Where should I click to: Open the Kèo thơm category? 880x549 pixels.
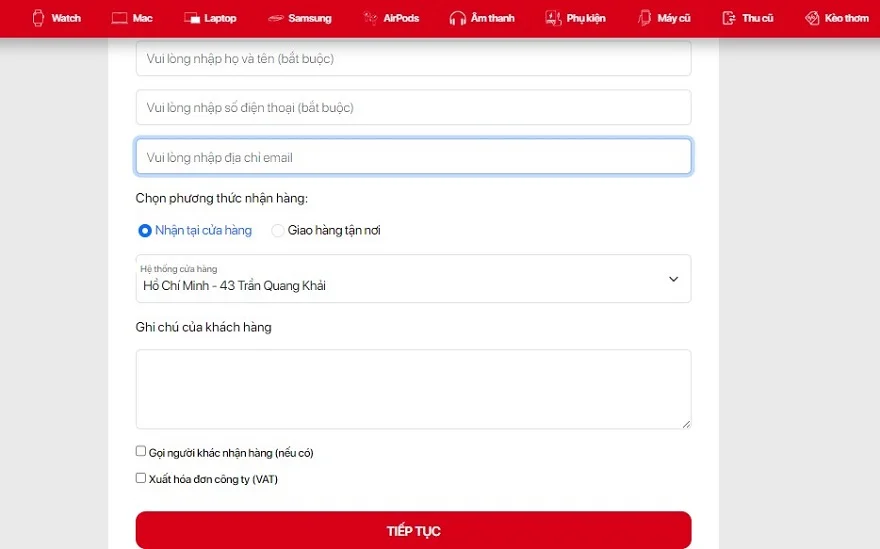[847, 18]
